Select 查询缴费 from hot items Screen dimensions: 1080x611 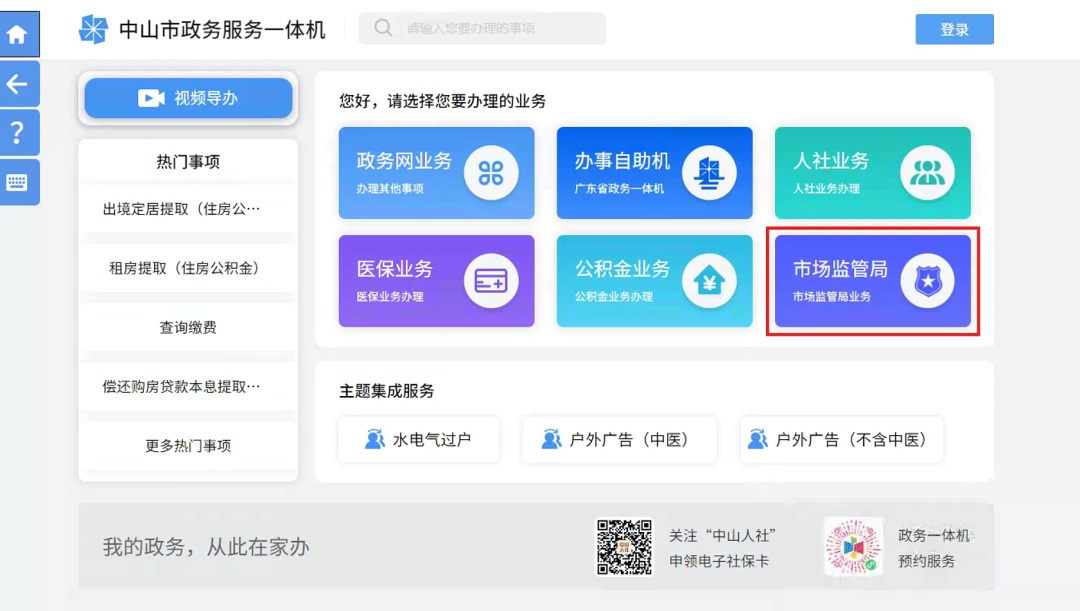pyautogui.click(x=188, y=328)
